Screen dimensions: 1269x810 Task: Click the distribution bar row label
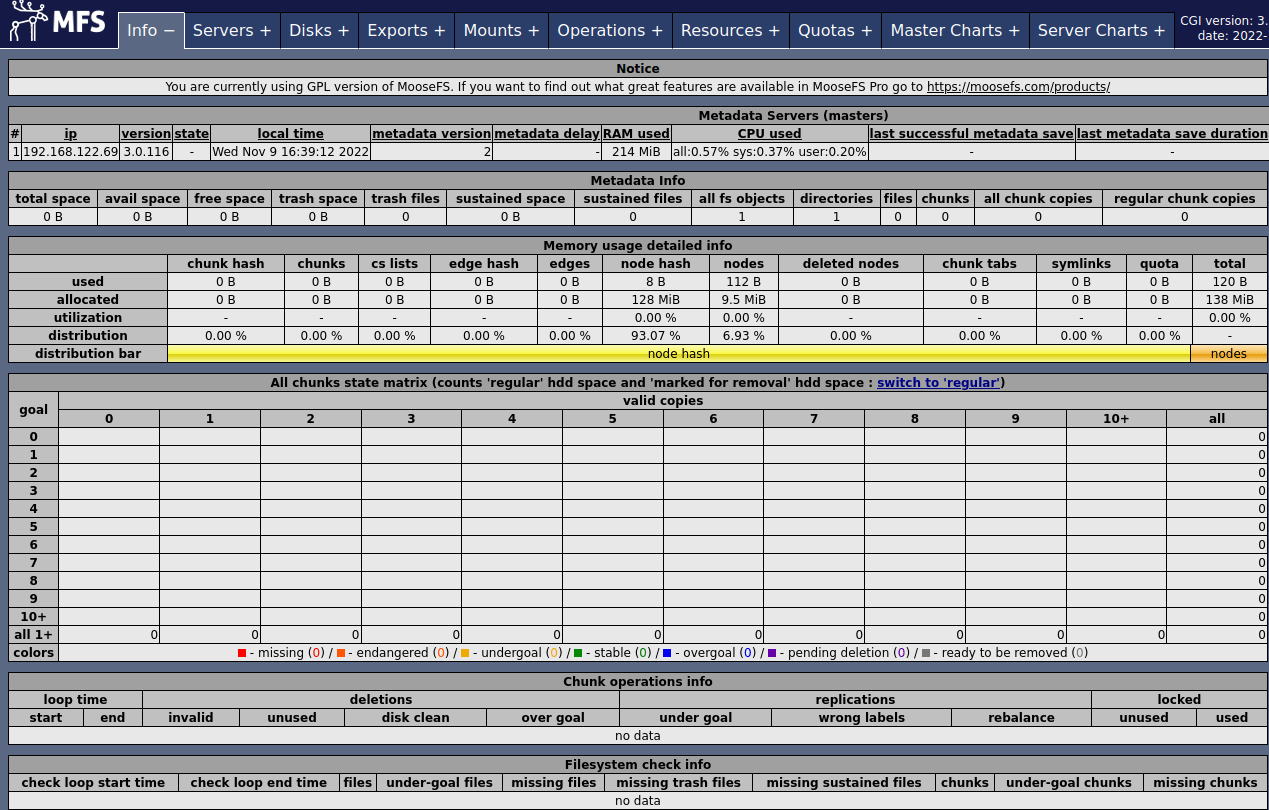[x=88, y=354]
